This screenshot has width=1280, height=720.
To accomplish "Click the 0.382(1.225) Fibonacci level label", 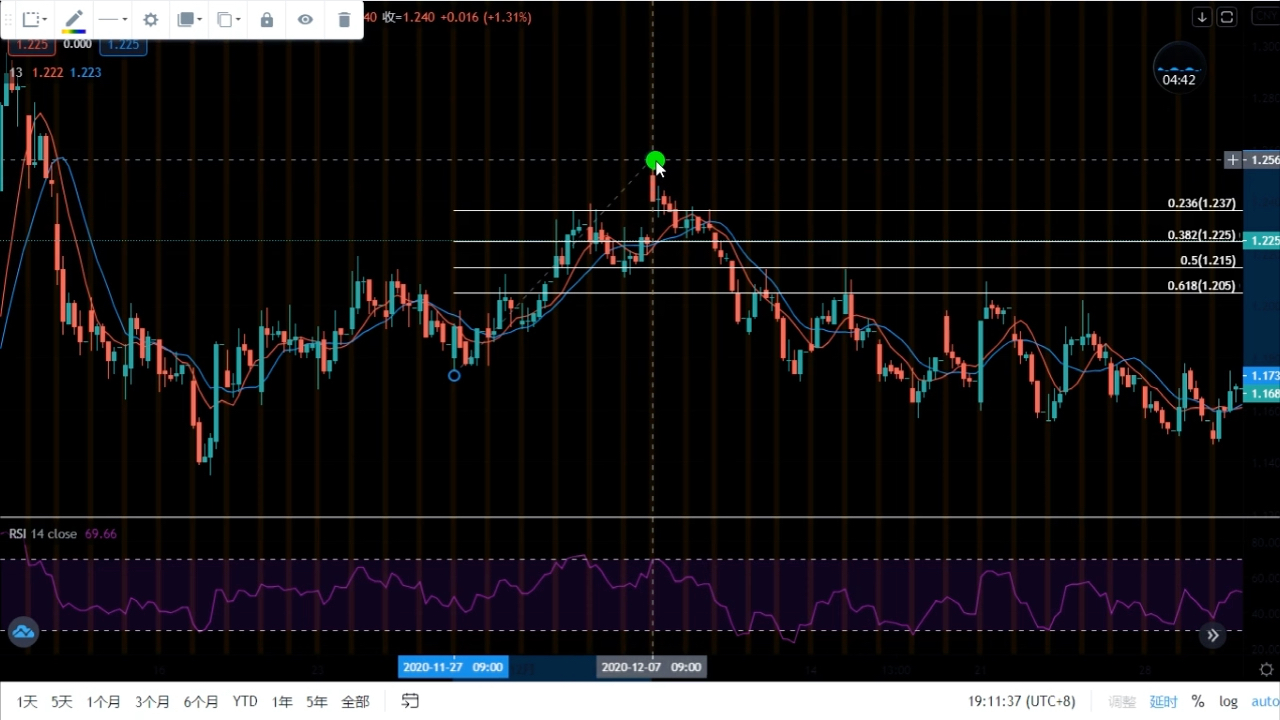I will (x=1202, y=235).
